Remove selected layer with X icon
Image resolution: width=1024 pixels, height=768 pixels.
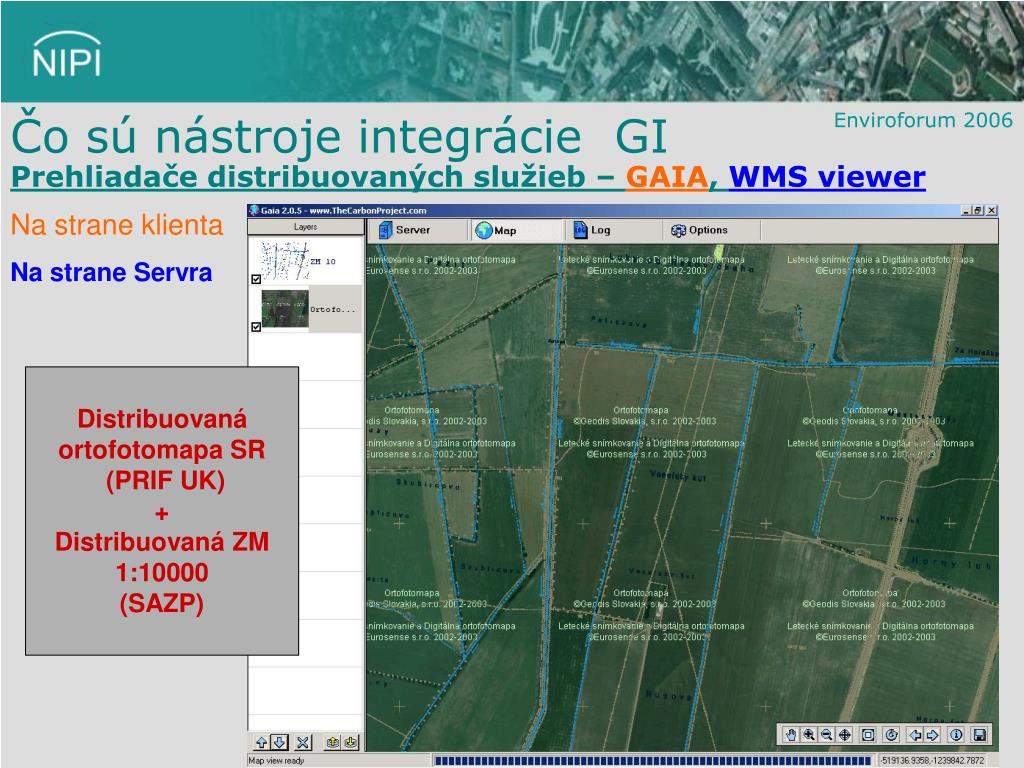click(x=302, y=743)
